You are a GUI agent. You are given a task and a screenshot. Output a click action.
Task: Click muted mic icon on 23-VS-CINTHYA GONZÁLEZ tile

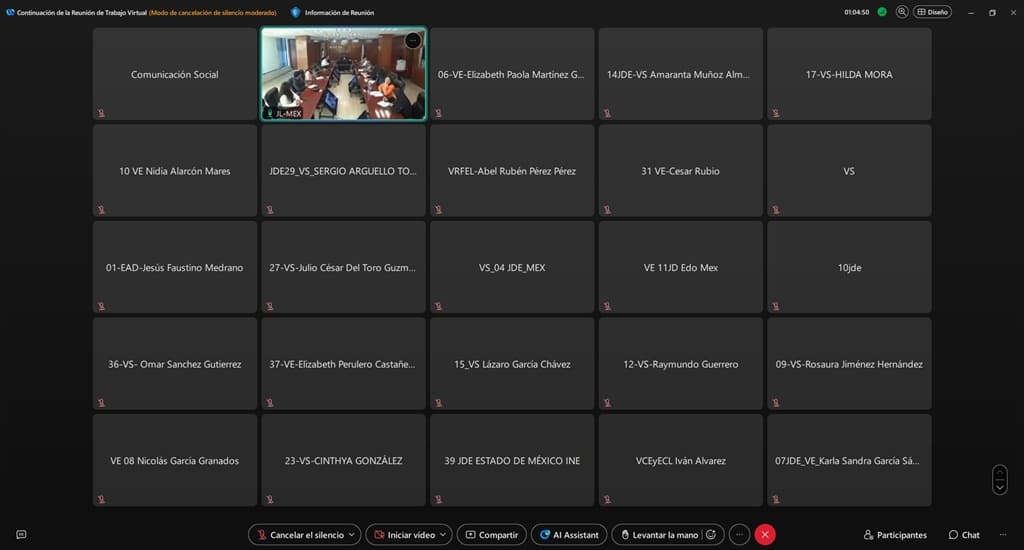270,500
